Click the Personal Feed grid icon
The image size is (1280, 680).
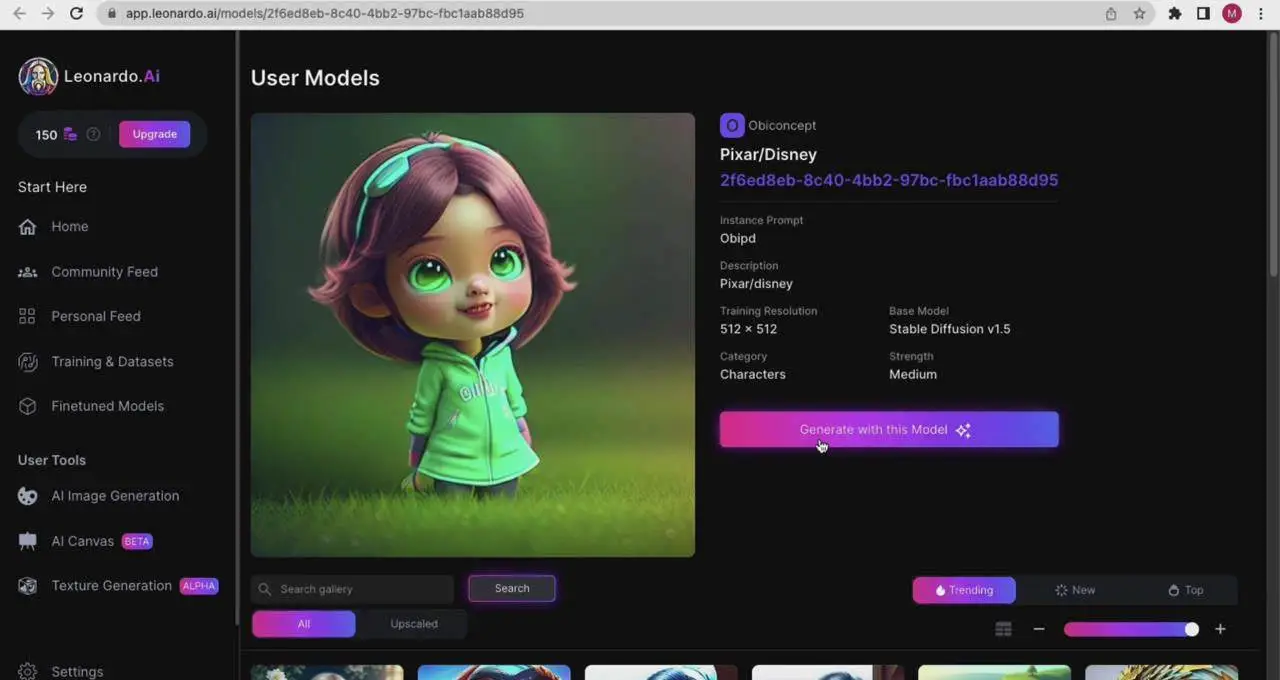click(28, 316)
